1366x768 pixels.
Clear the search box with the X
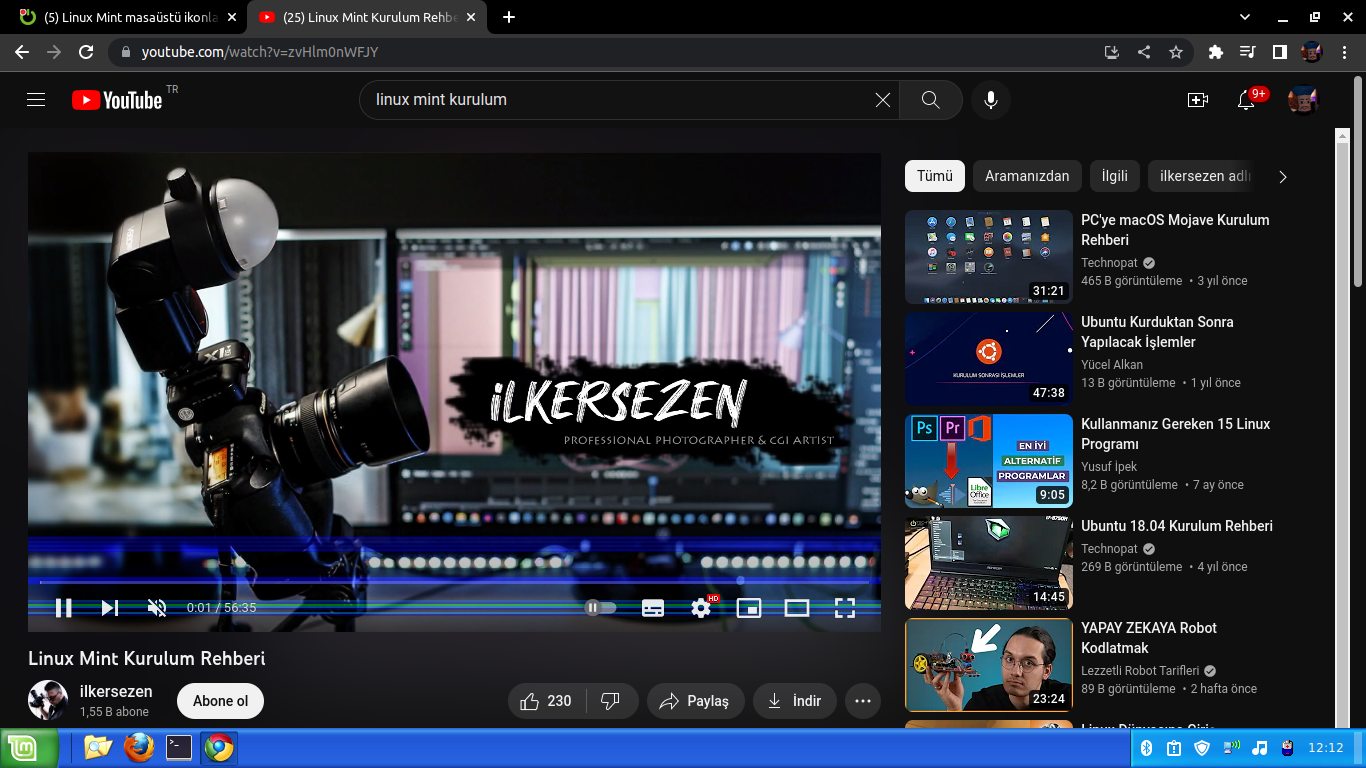[x=882, y=100]
